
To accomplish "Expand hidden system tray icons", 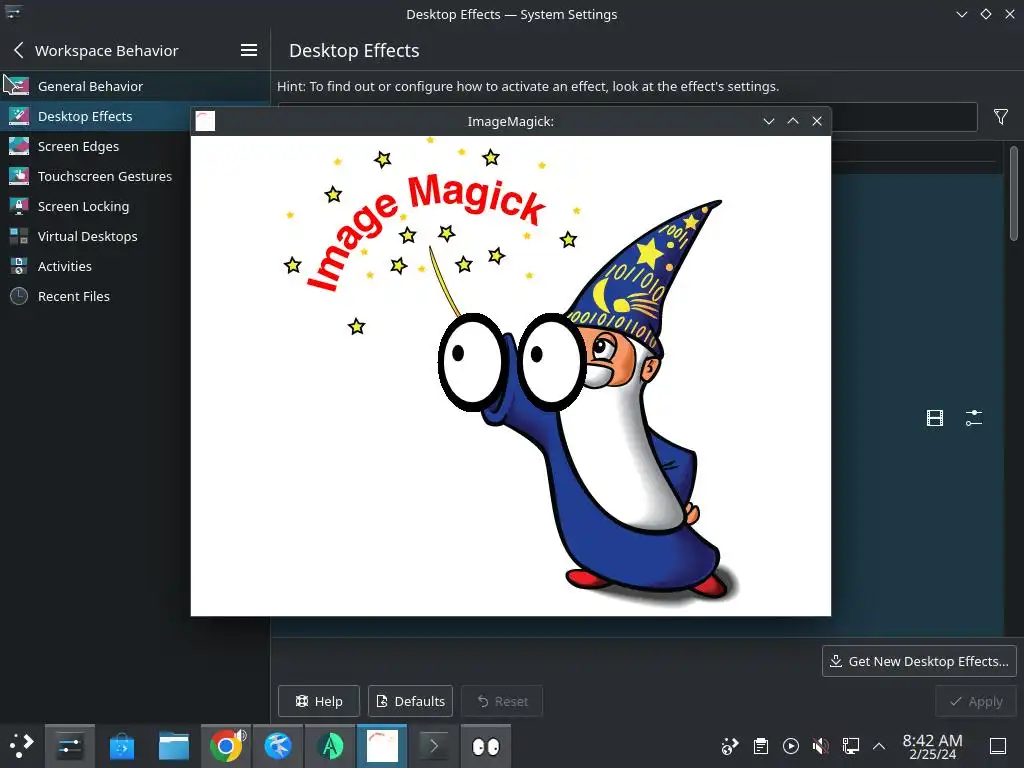I will tap(879, 746).
